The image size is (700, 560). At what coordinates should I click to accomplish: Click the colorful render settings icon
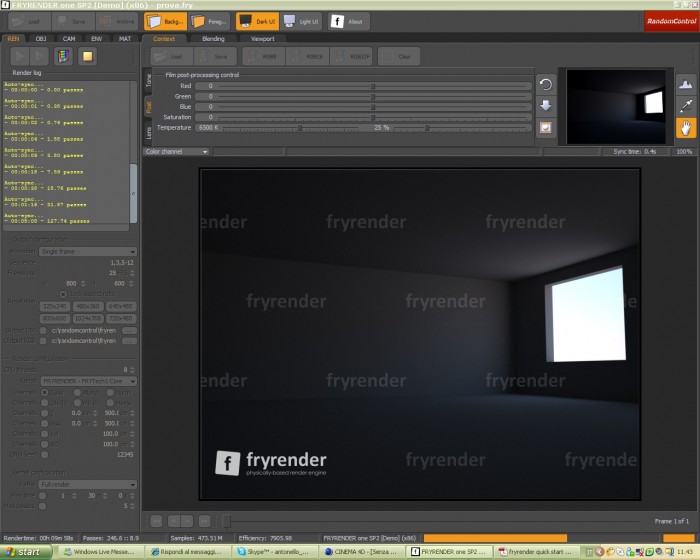[x=63, y=56]
